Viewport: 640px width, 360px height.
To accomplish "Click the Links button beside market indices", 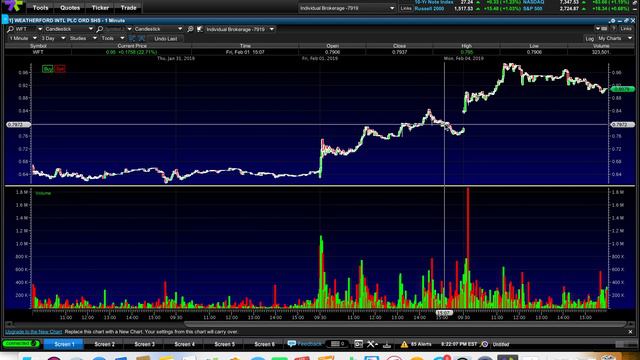I will (406, 8).
